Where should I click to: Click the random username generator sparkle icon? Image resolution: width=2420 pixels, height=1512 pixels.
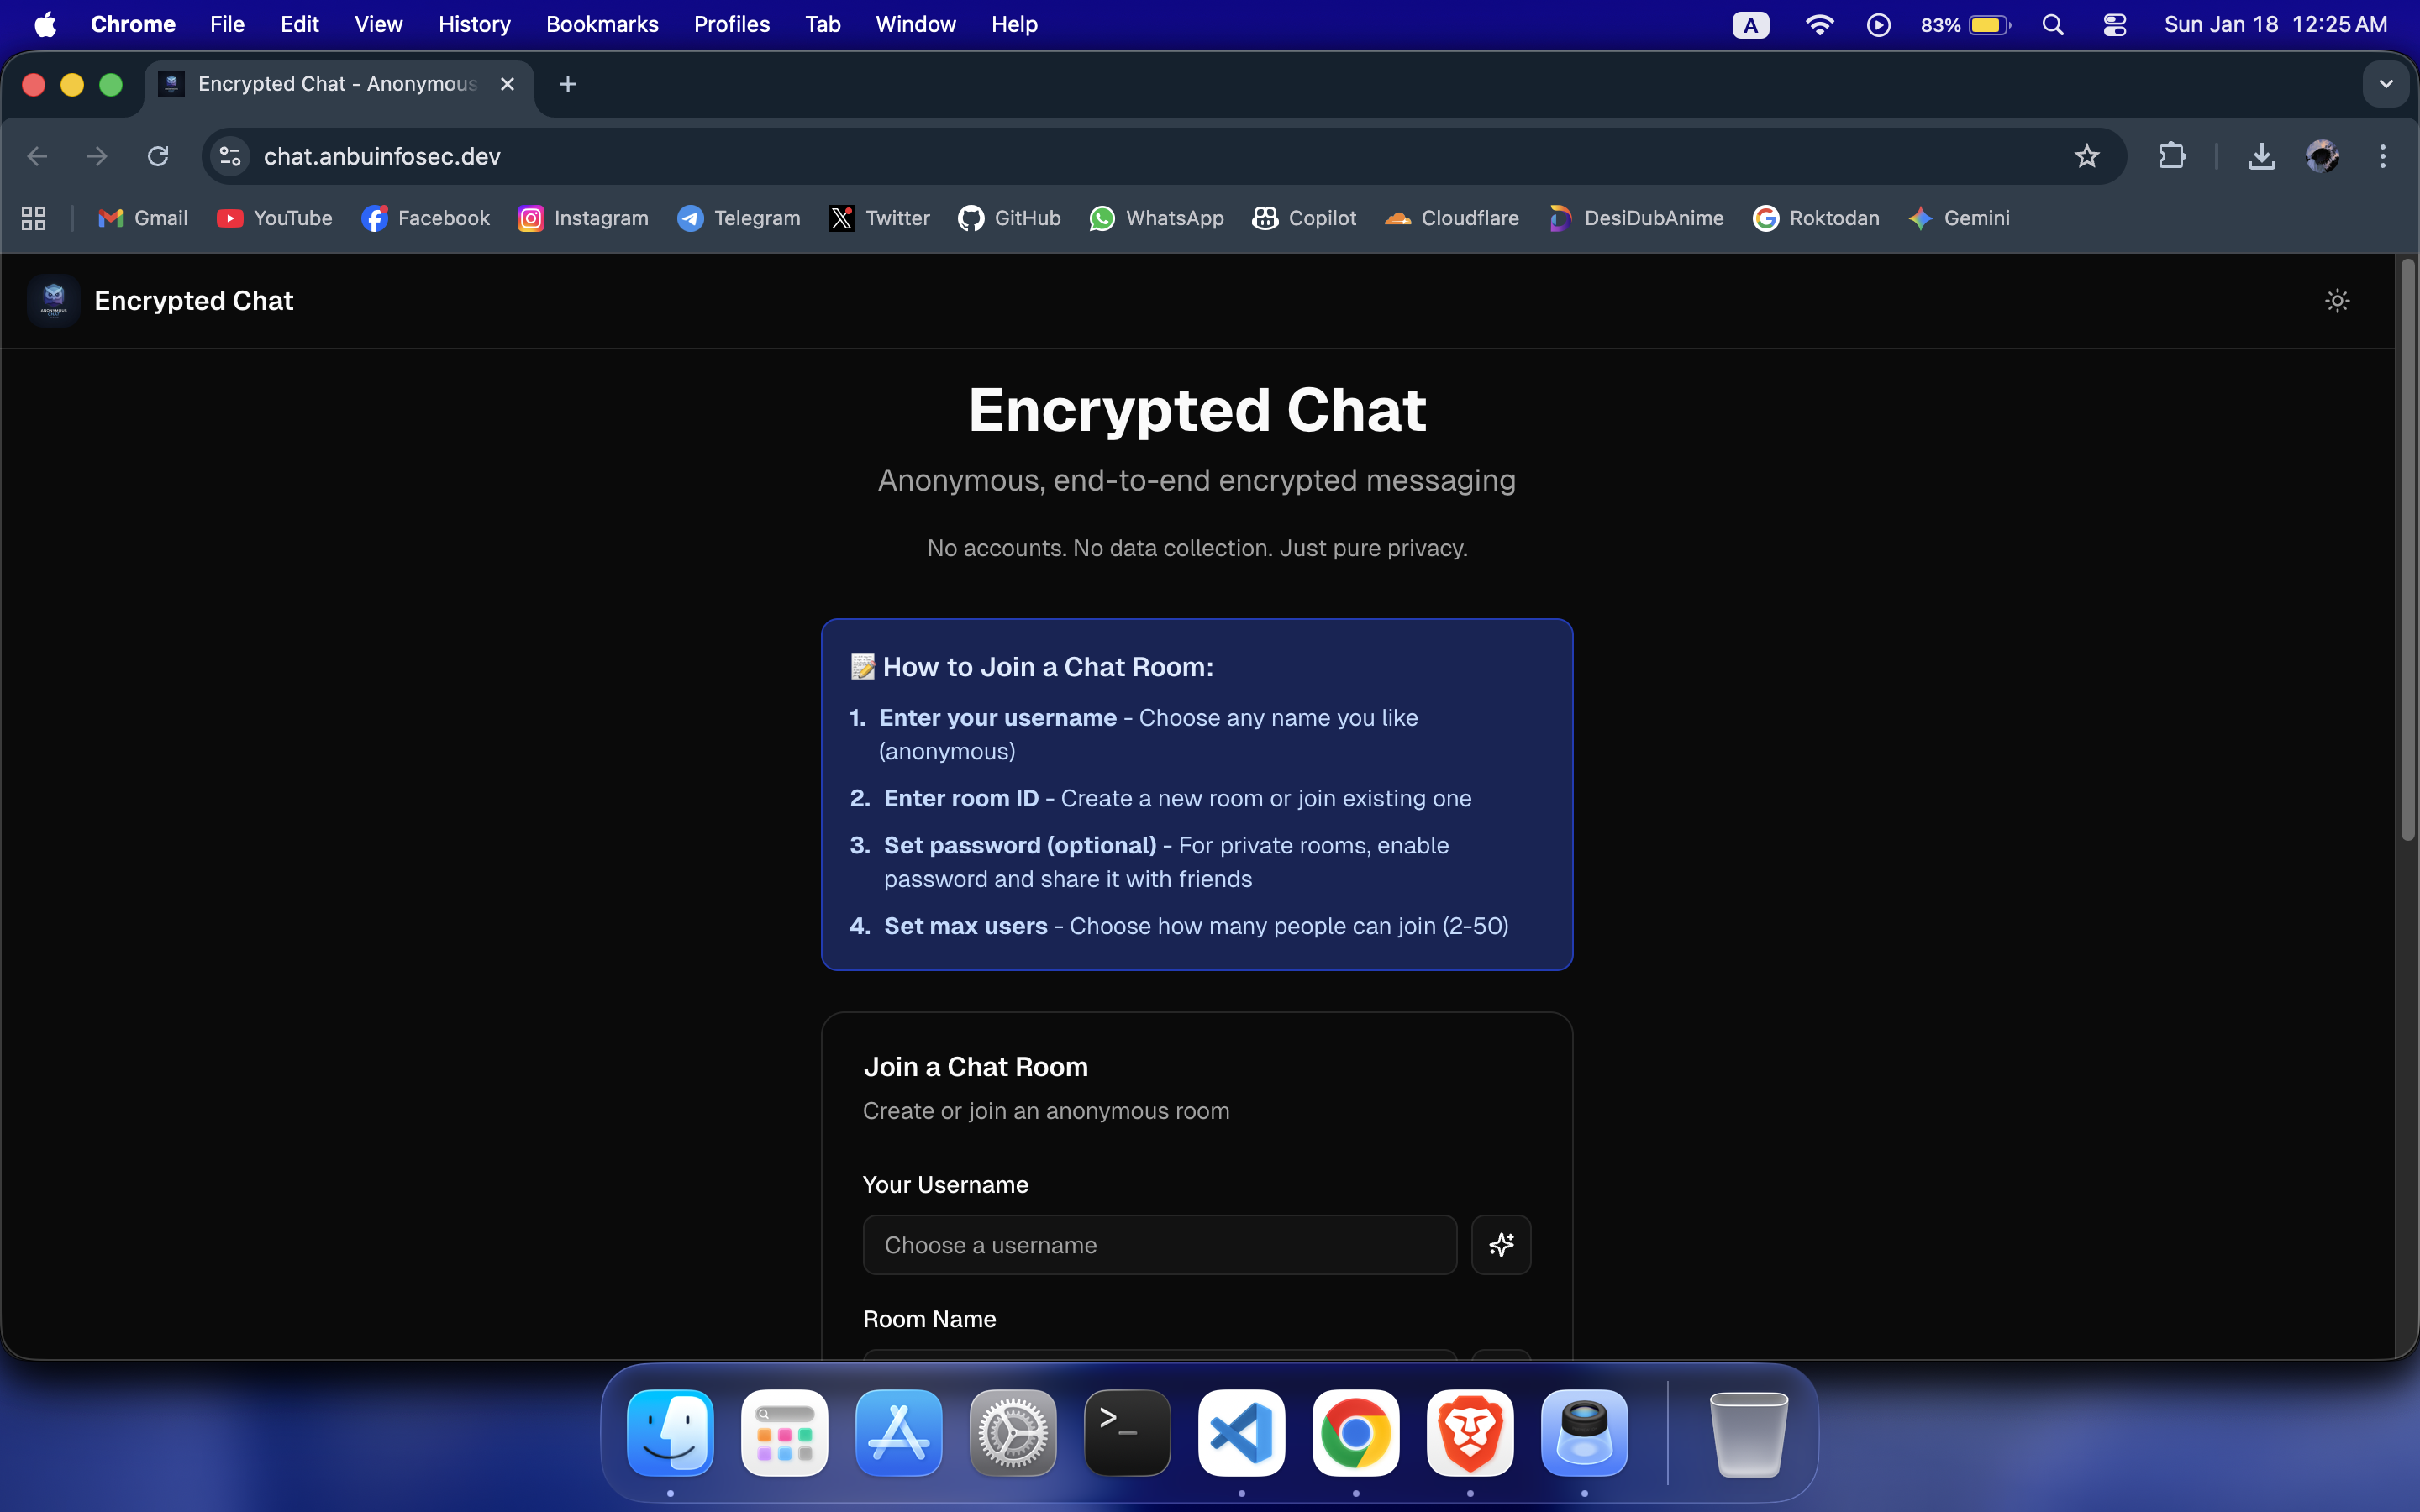pos(1501,1245)
